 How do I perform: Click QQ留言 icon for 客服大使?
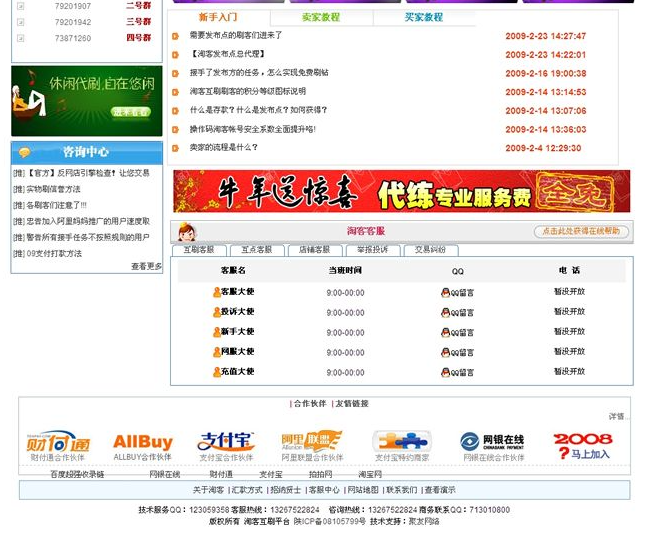point(457,292)
